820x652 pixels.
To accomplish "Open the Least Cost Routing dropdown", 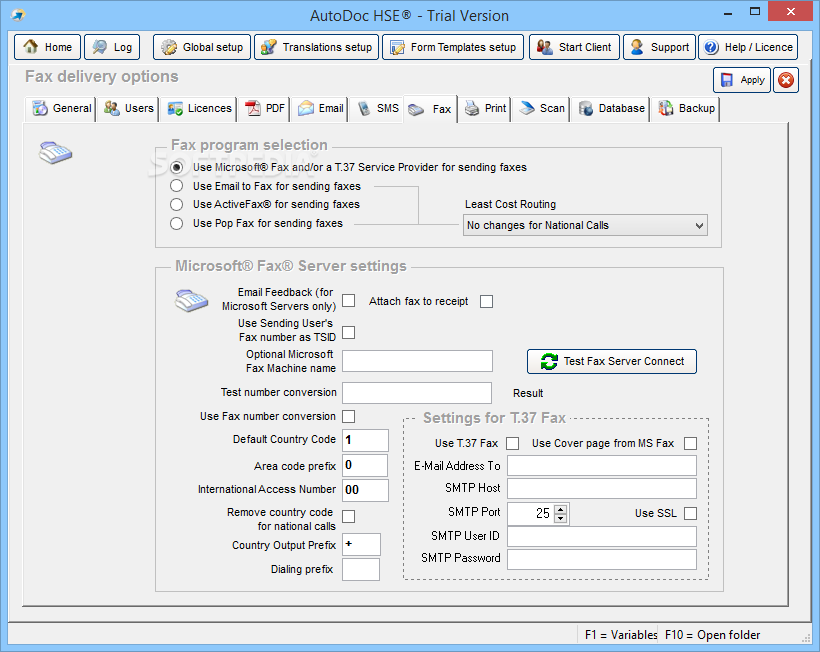I will [x=585, y=225].
